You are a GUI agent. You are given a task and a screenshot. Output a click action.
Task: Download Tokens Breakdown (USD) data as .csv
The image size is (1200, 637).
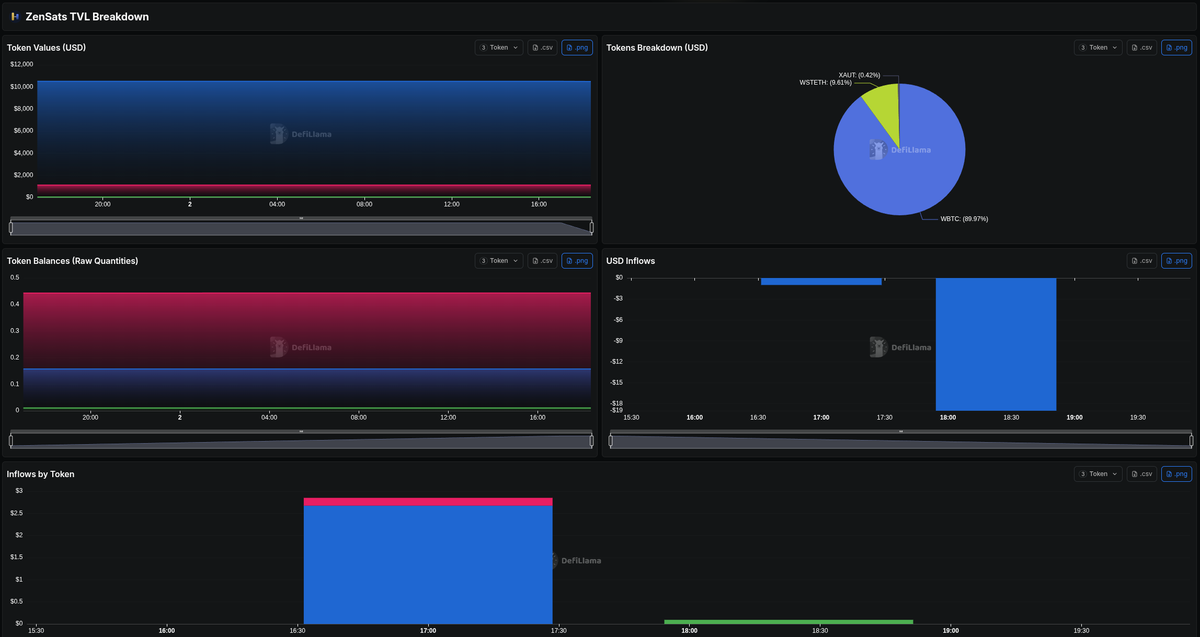(x=1142, y=47)
